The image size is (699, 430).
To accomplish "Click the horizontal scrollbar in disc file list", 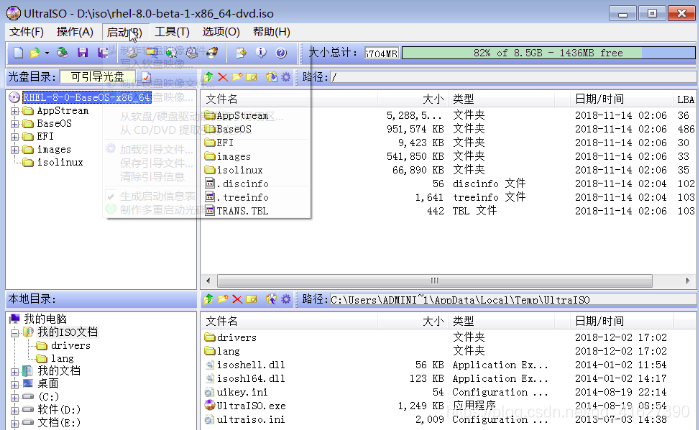I will [435, 281].
